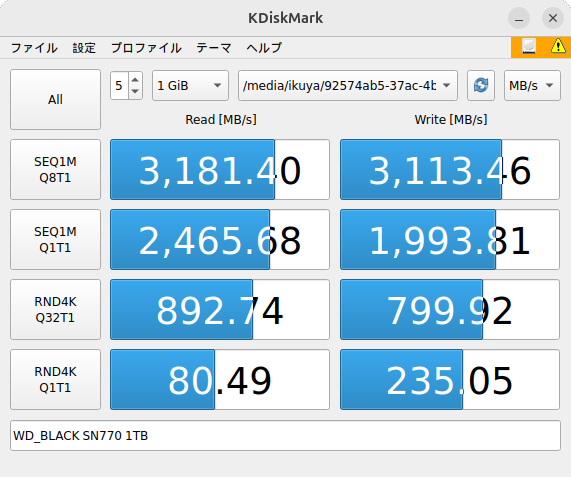
Task: Click RND4K Q32T1 read result 892.74
Action: [x=220, y=310]
